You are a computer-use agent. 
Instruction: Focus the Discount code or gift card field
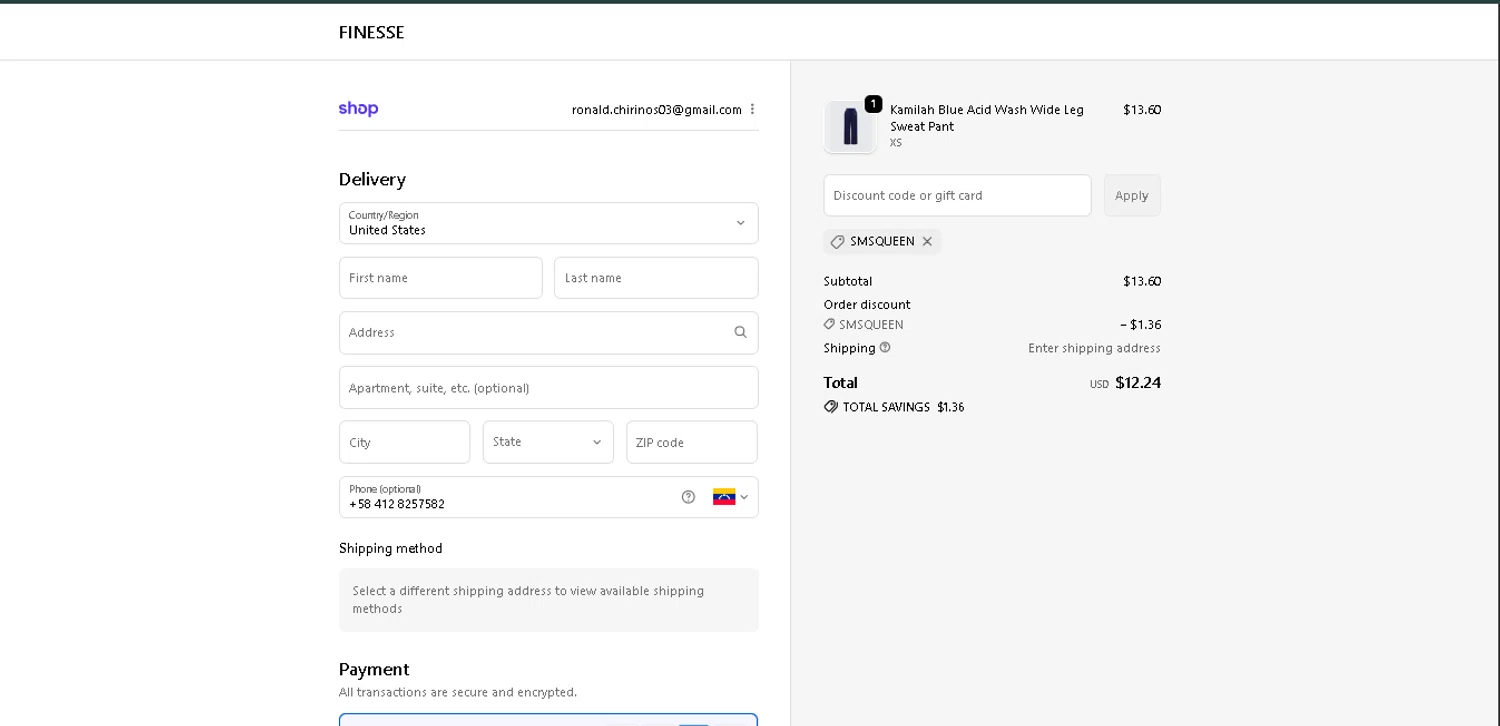(957, 195)
